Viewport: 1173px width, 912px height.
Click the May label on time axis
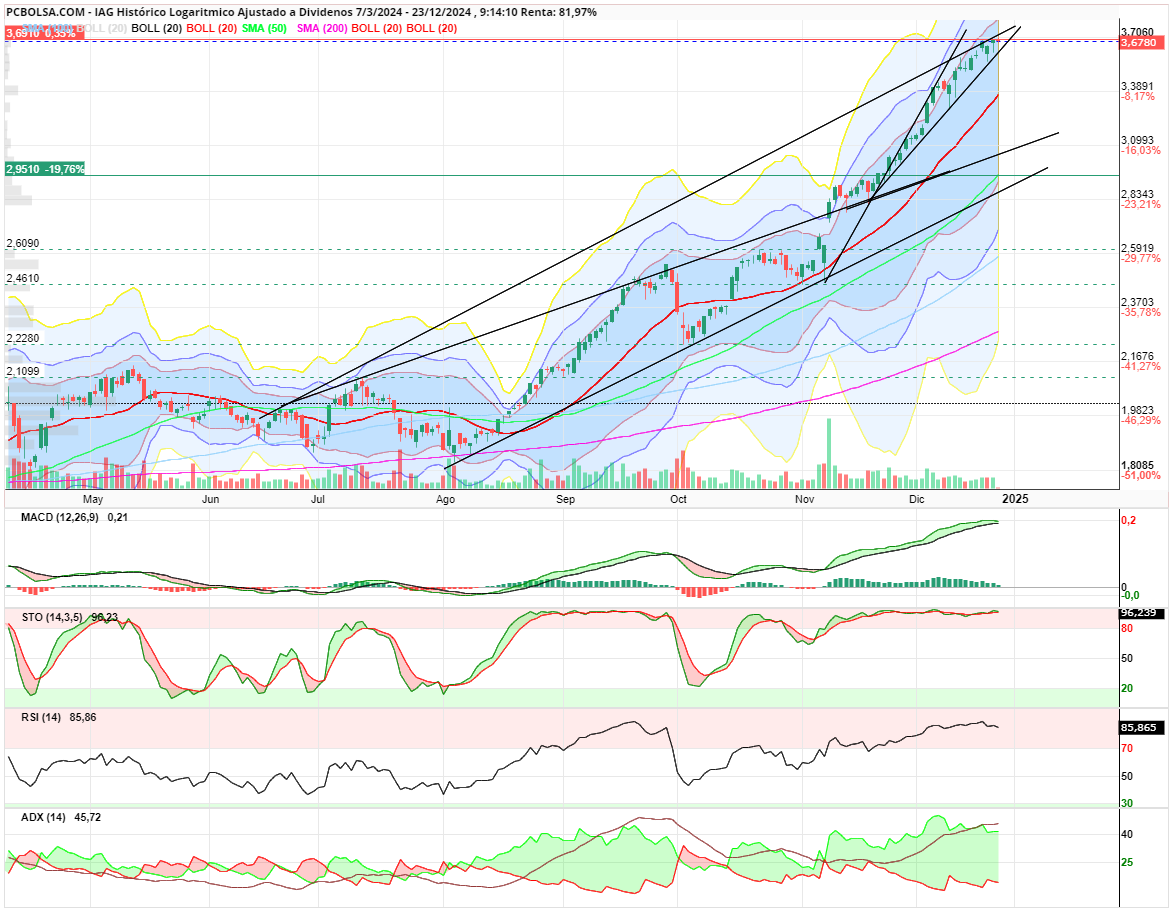[93, 499]
